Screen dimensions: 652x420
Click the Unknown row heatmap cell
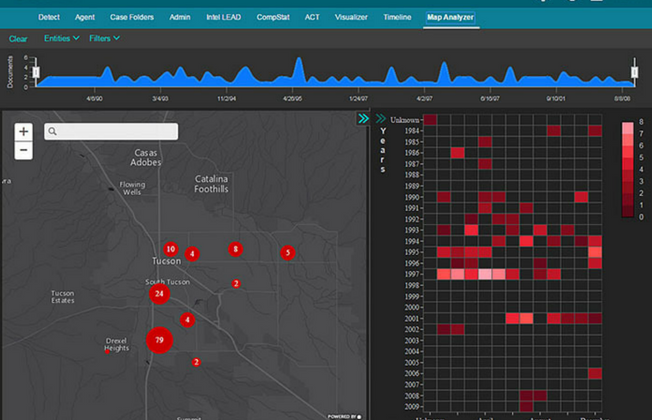pos(430,120)
